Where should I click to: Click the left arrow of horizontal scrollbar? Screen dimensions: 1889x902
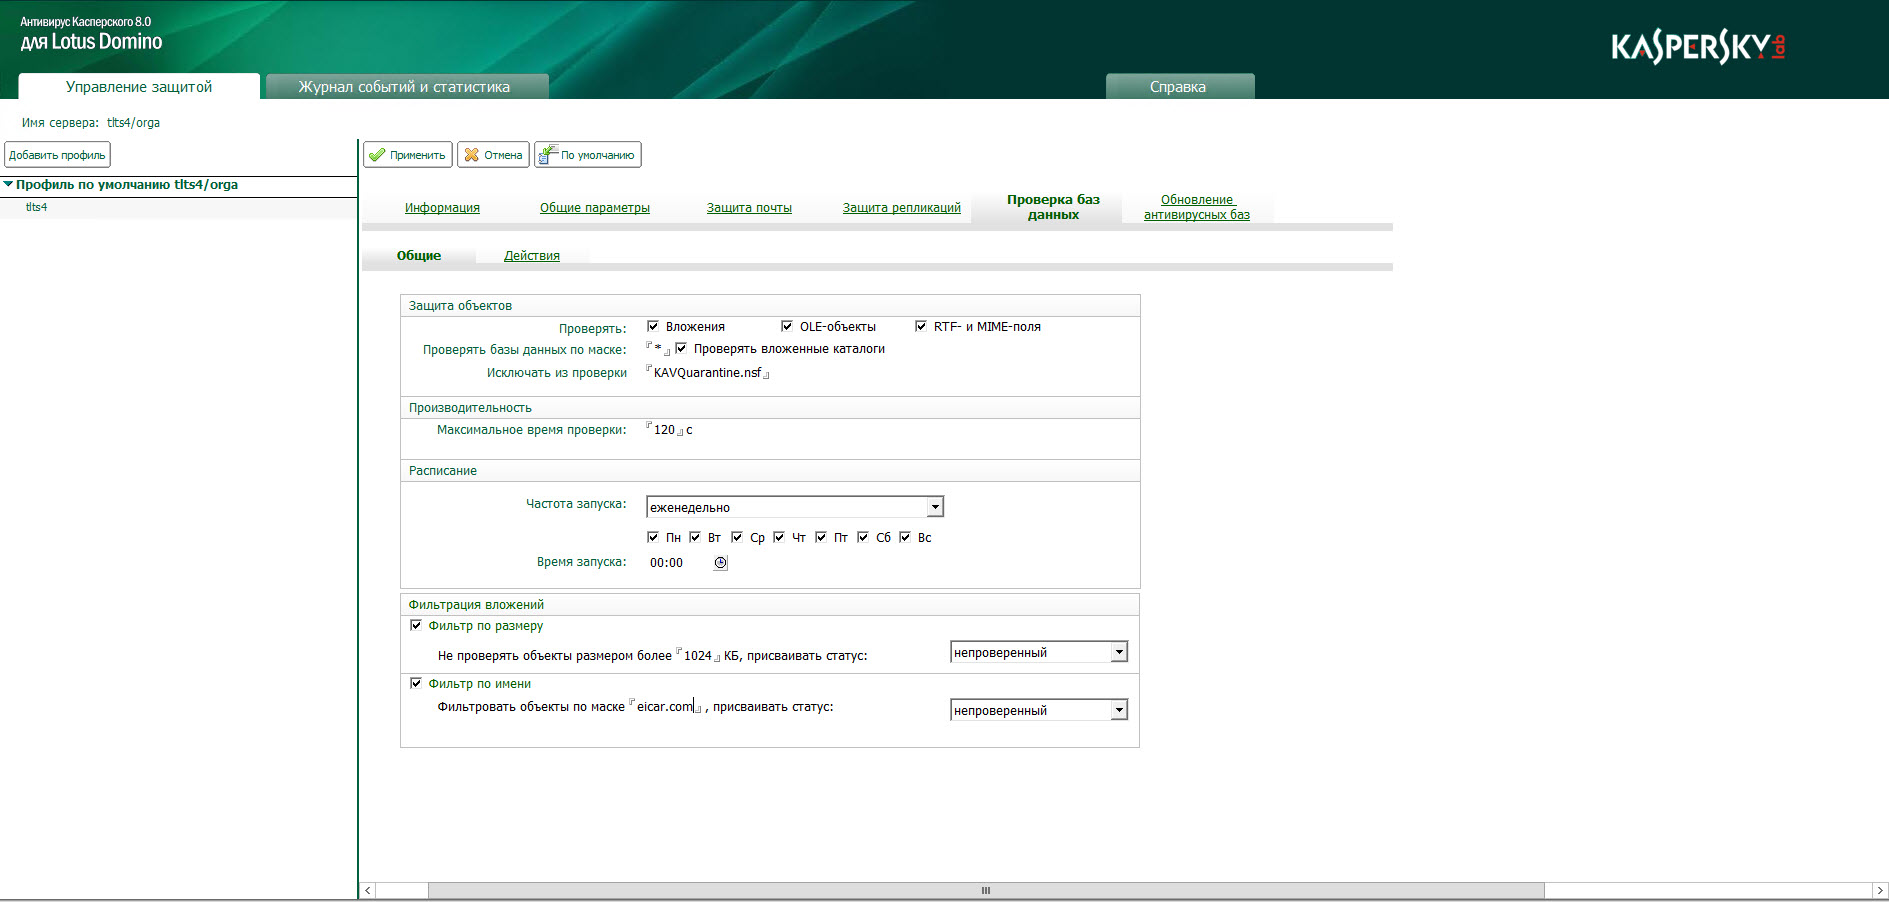pyautogui.click(x=368, y=890)
